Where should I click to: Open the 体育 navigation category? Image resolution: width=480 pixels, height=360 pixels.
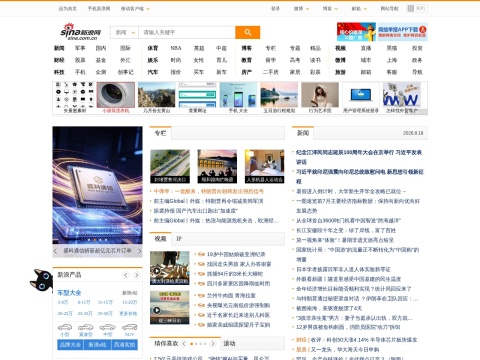click(153, 48)
